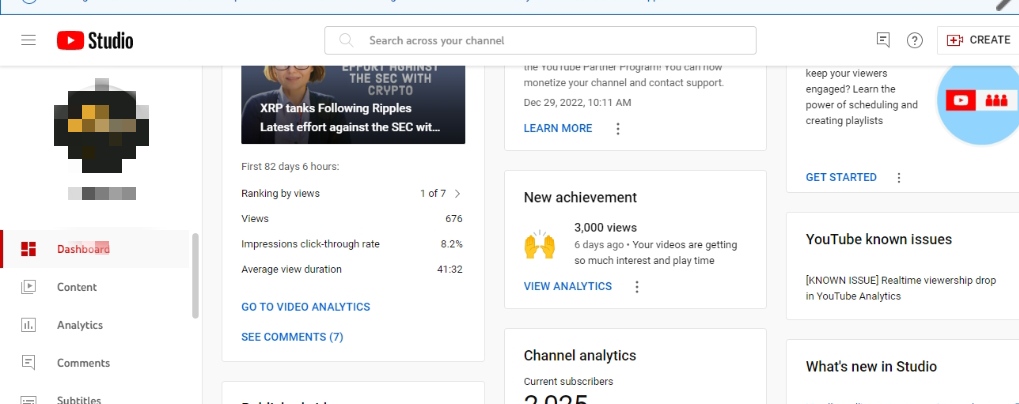This screenshot has width=1019, height=404.
Task: Open the Help question mark icon
Action: tap(914, 40)
